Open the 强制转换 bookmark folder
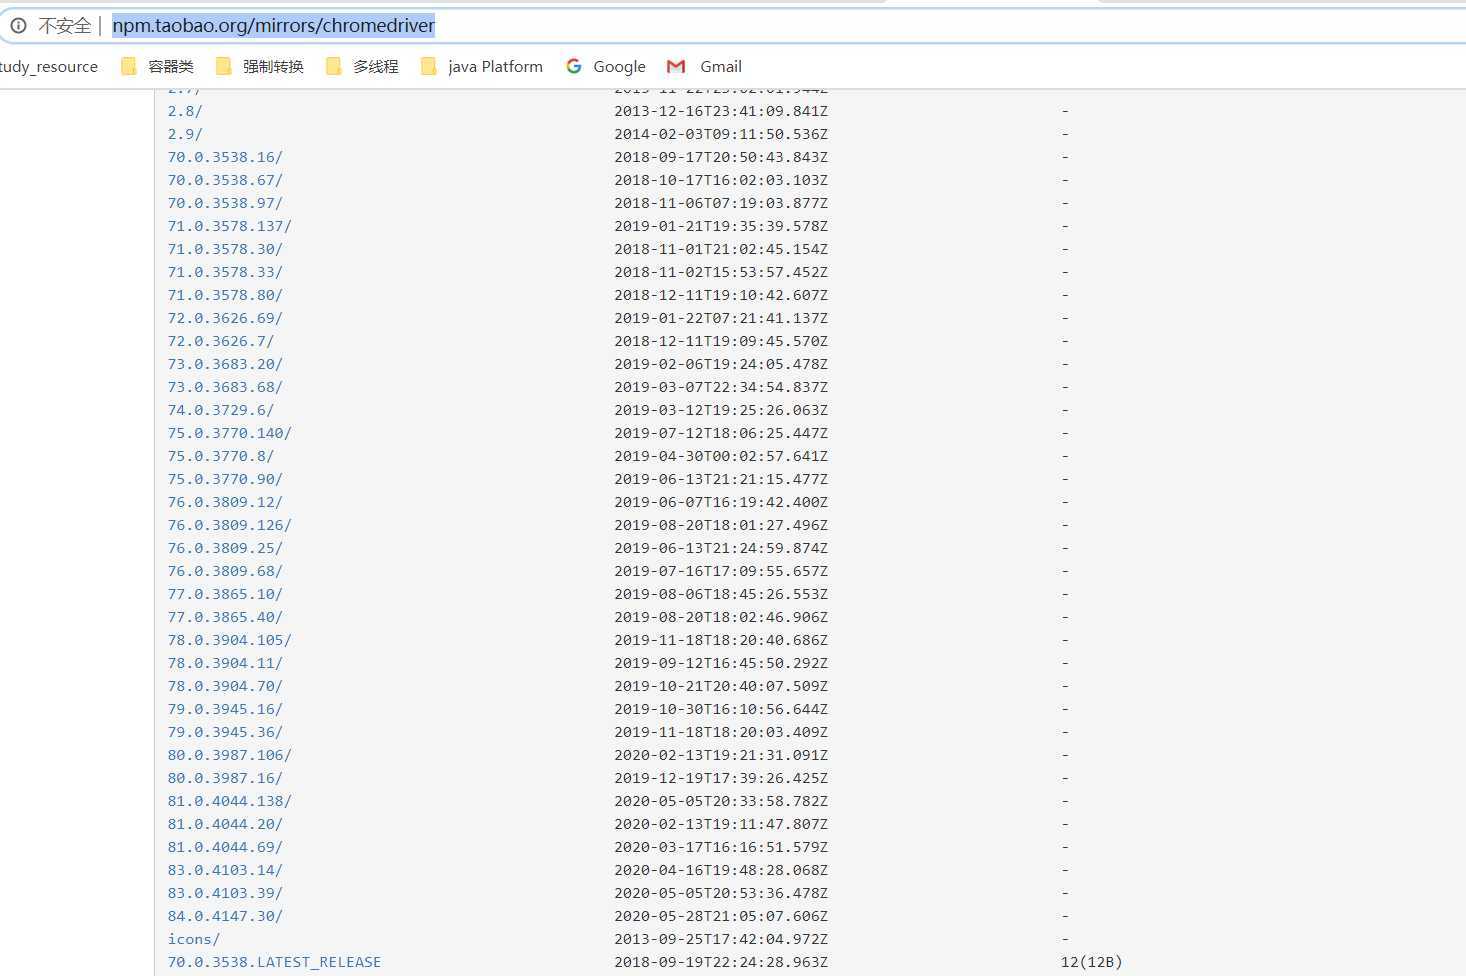The height and width of the screenshot is (976, 1466). (x=260, y=66)
